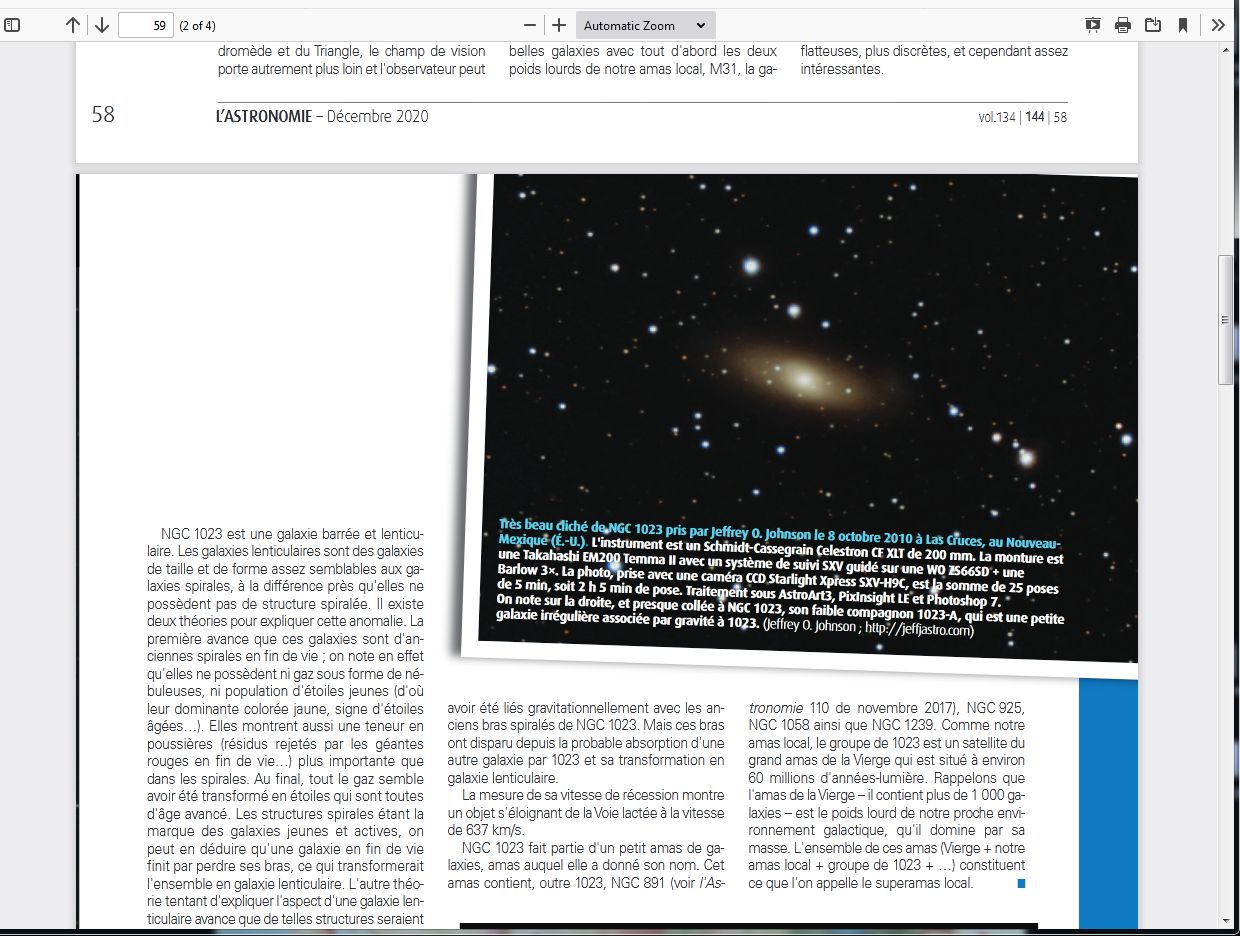Click the NGC 1023 galaxy photo
Viewport: 1240px width, 936px height.
point(800,380)
